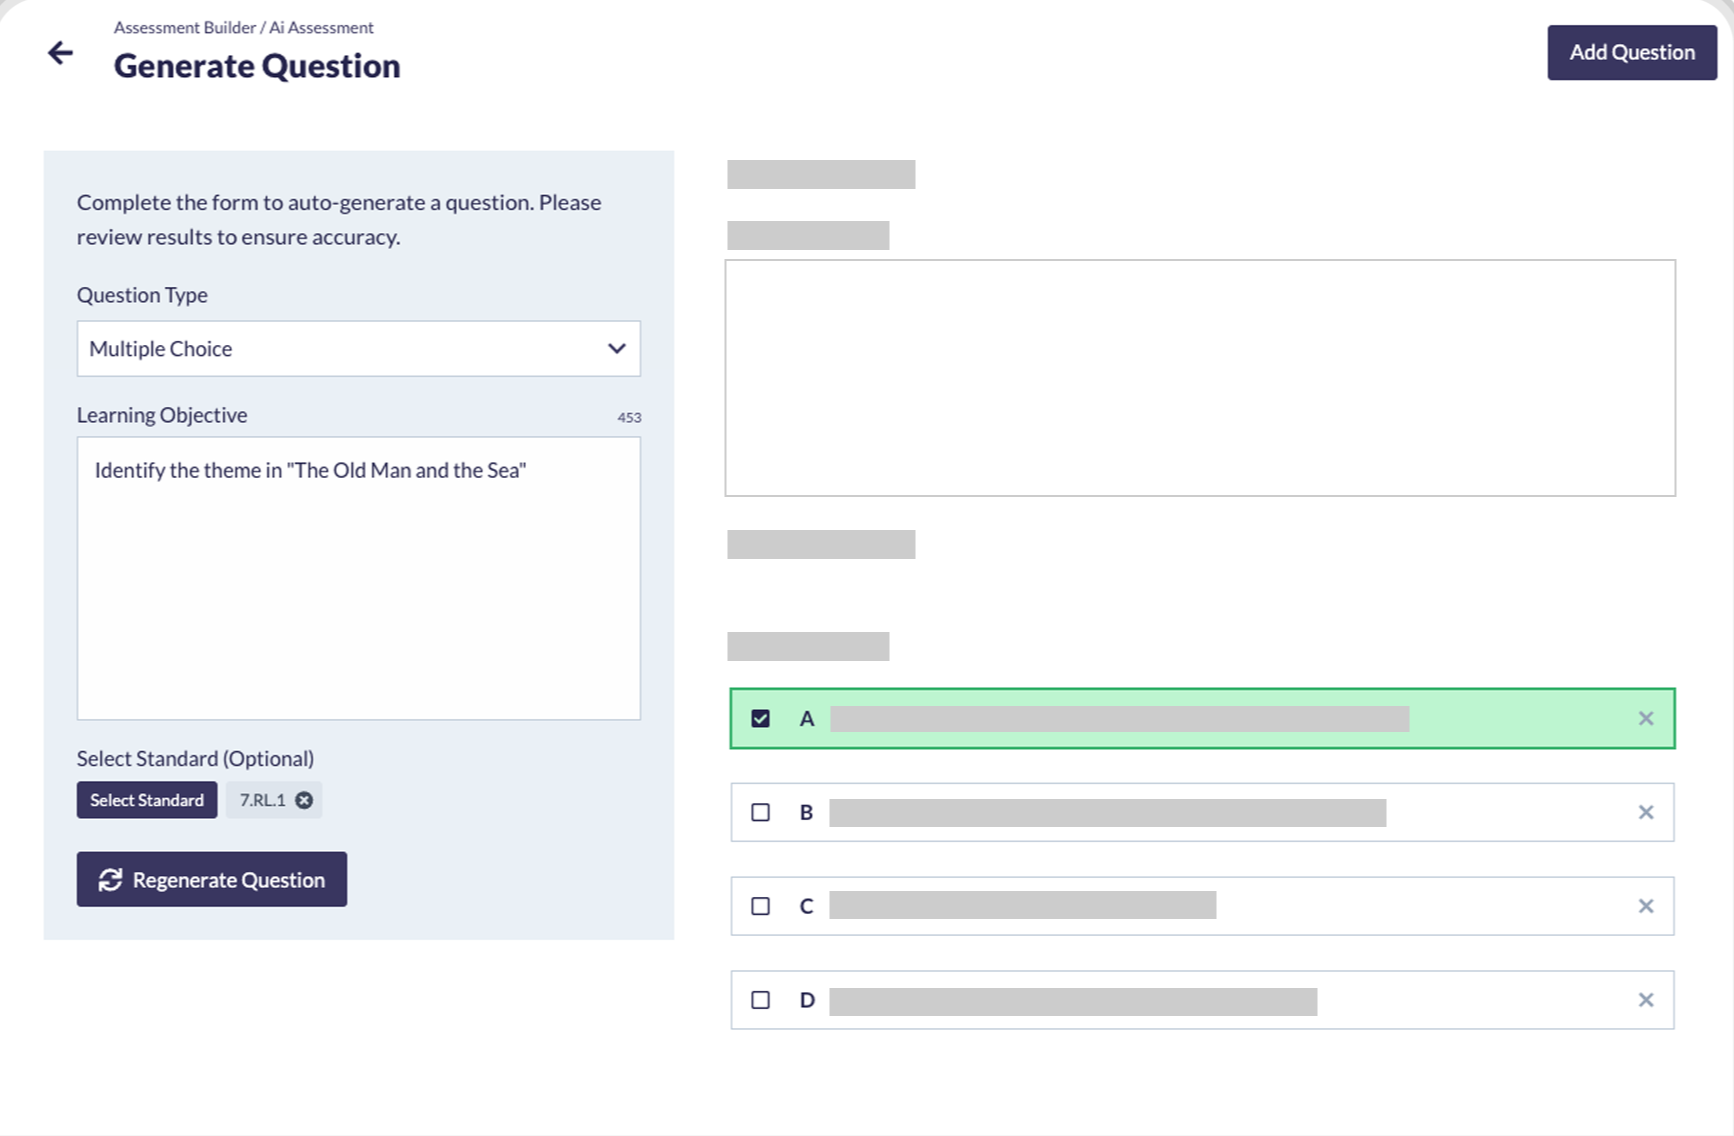The width and height of the screenshot is (1734, 1136).
Task: Click the large question text box
Action: coord(1199,378)
